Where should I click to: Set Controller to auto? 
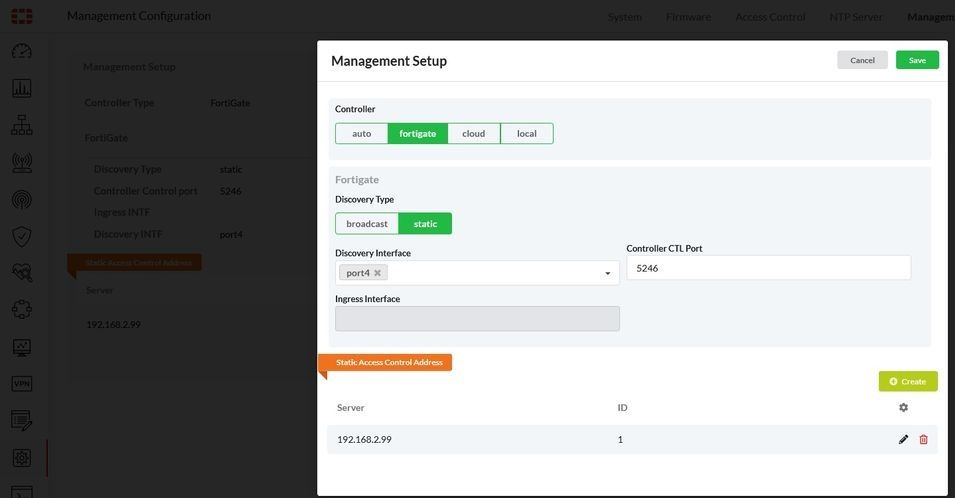(361, 133)
